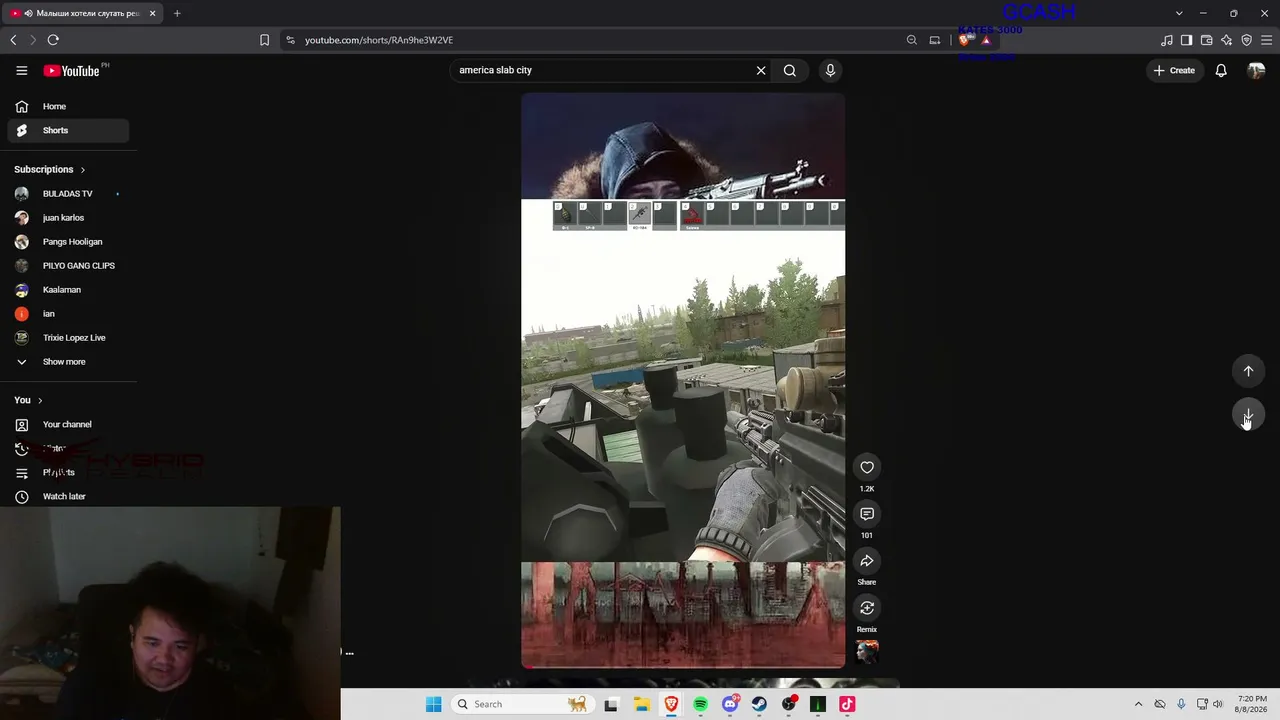Image resolution: width=1280 pixels, height=720 pixels.
Task: Open Spotify from the taskbar
Action: click(x=700, y=704)
